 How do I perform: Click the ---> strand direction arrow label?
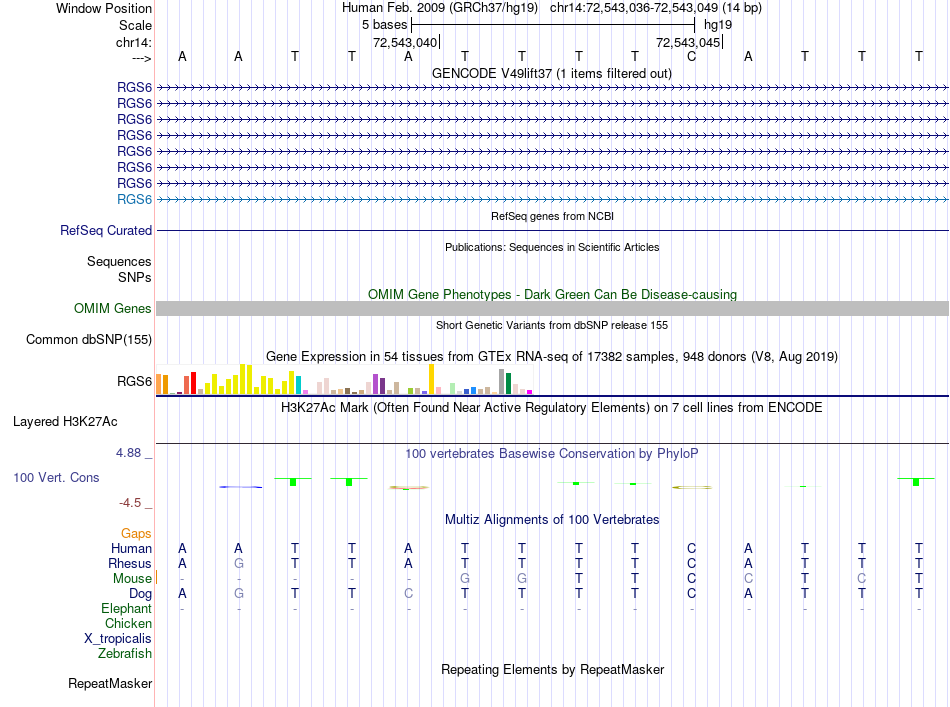(142, 58)
